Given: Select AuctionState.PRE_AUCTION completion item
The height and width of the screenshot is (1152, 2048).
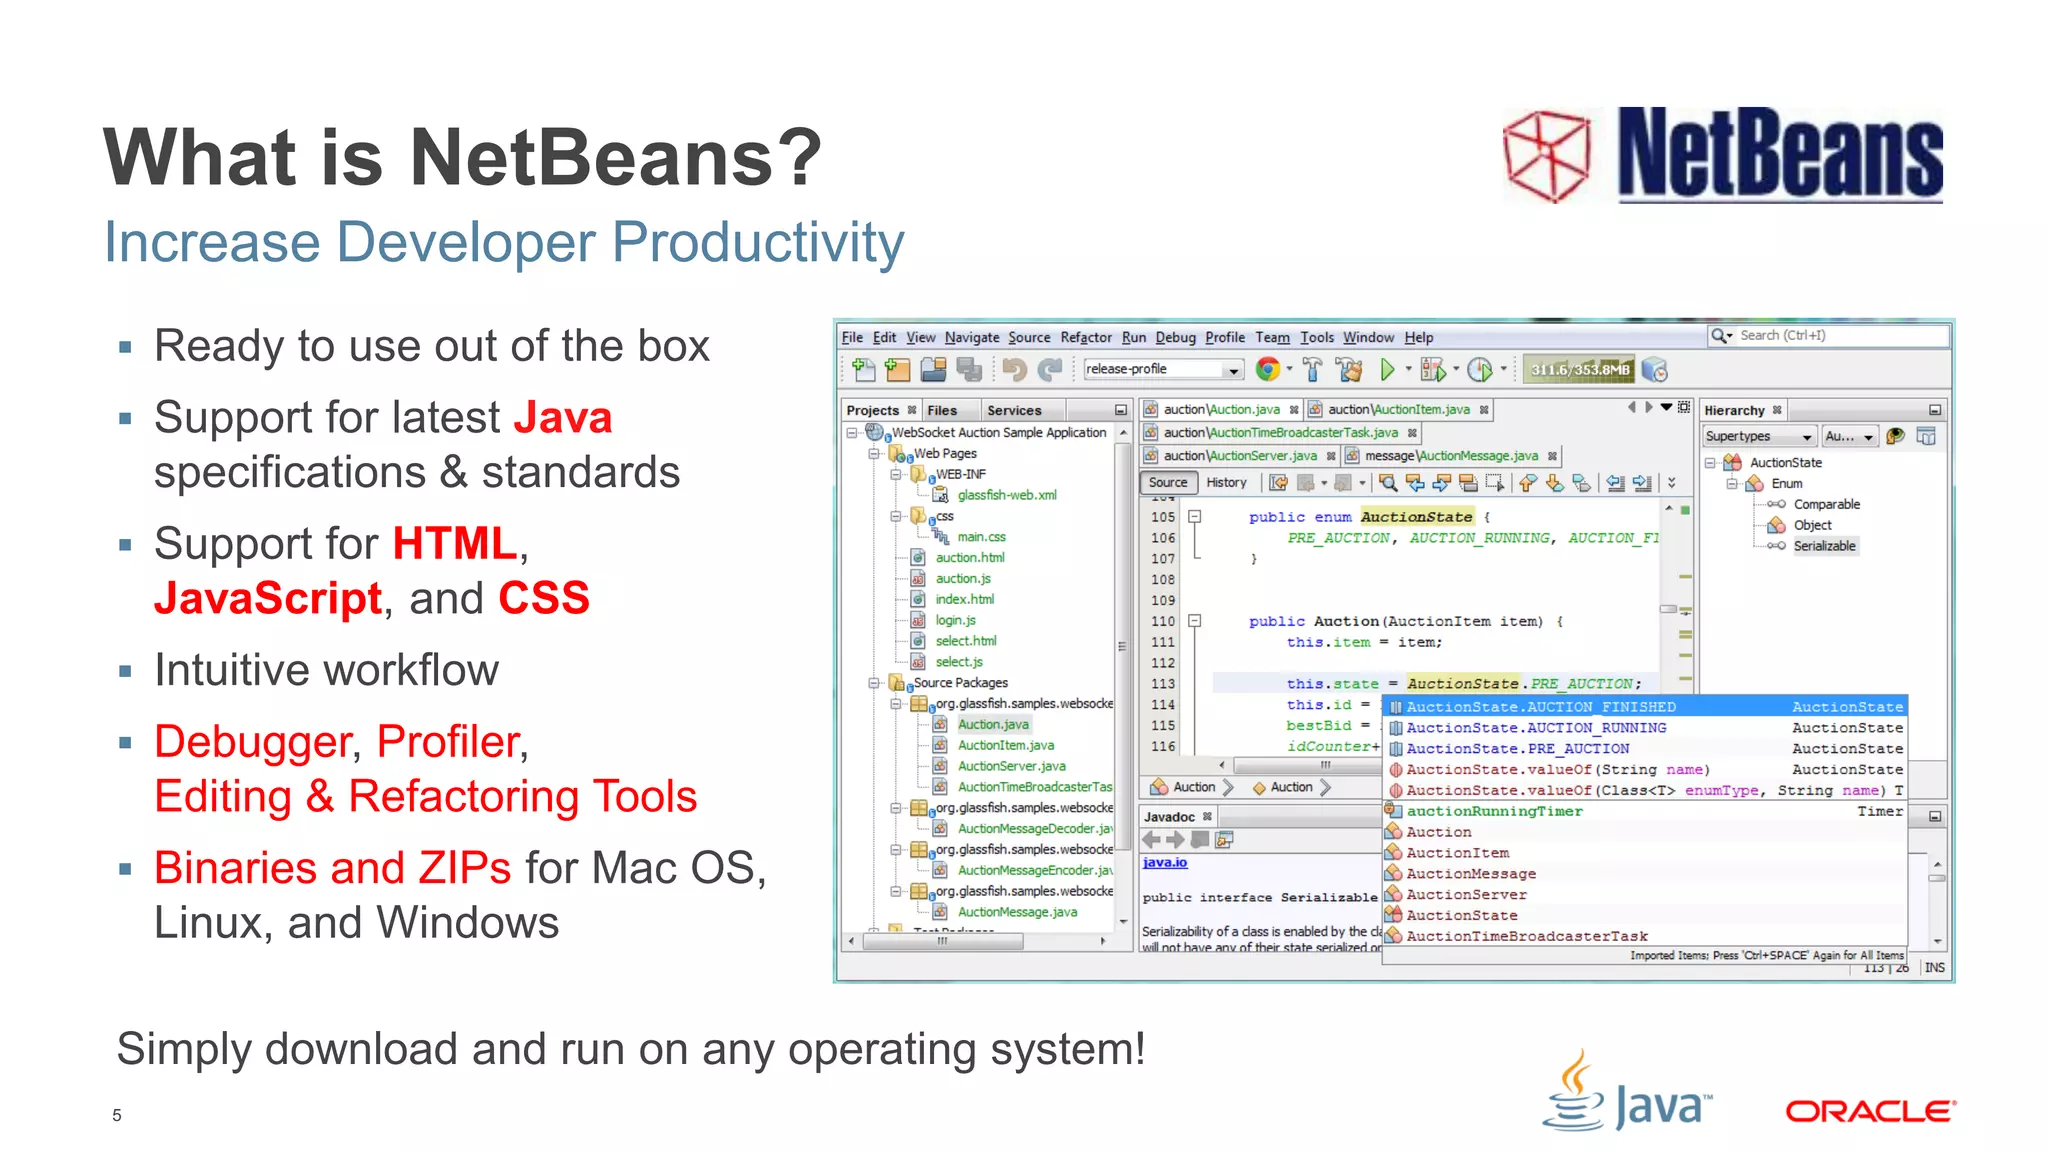Looking at the screenshot, I should [1645, 749].
